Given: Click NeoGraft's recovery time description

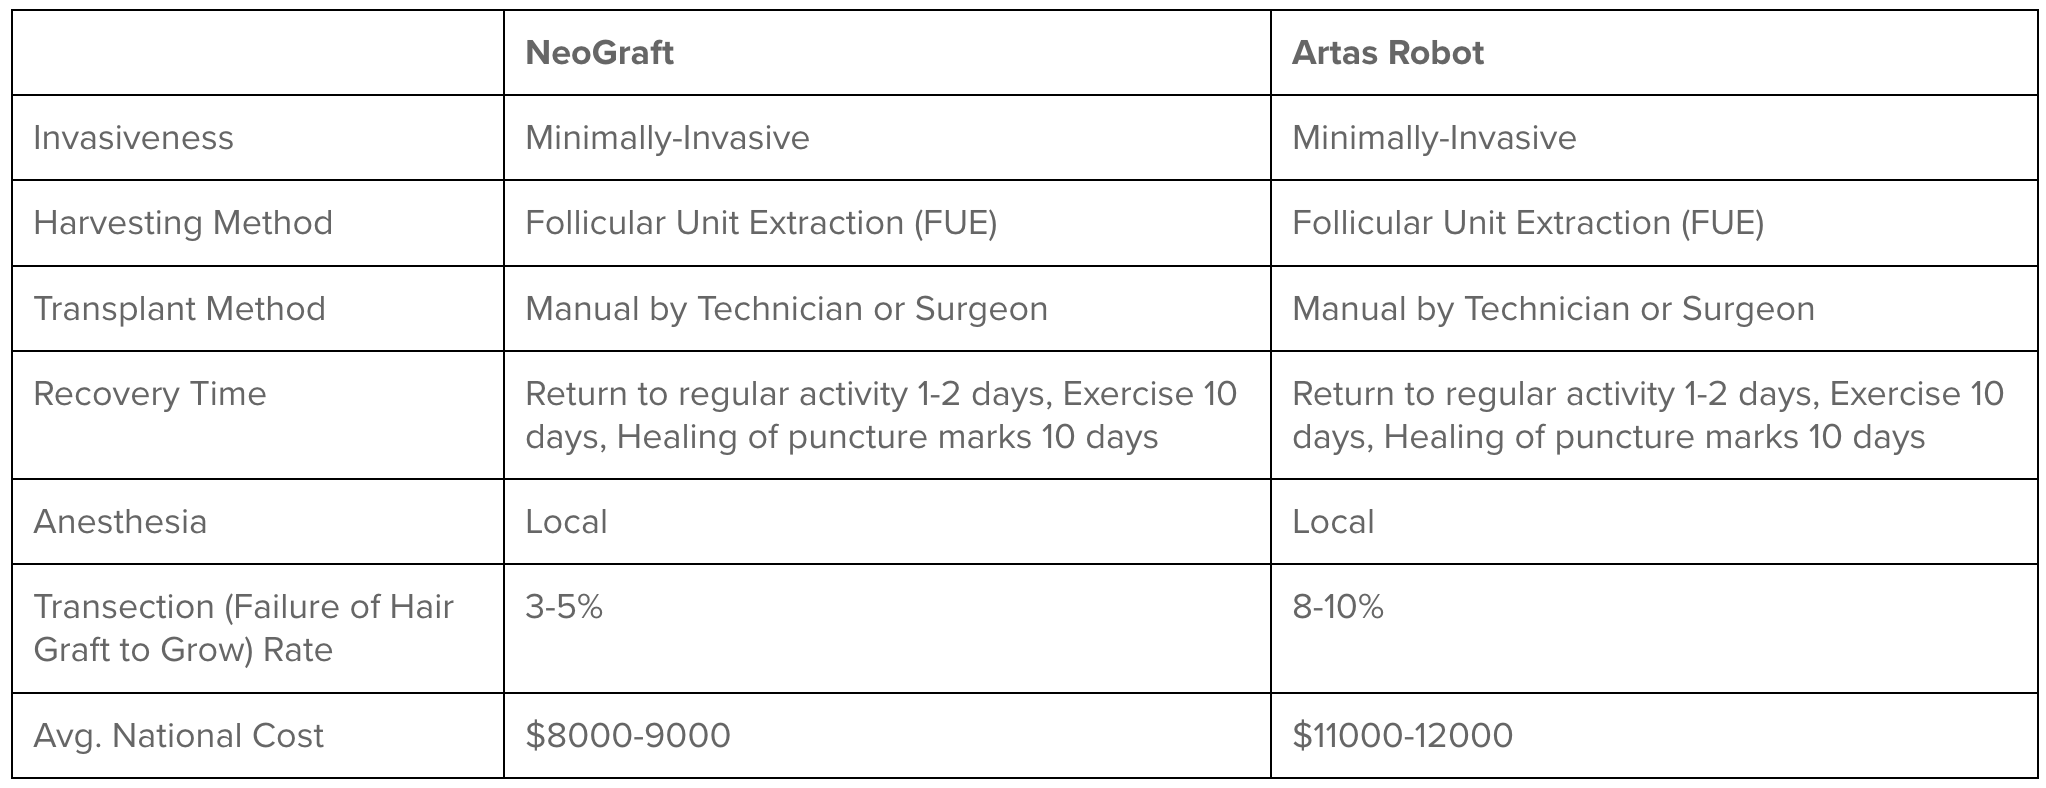Looking at the screenshot, I should (x=882, y=415).
